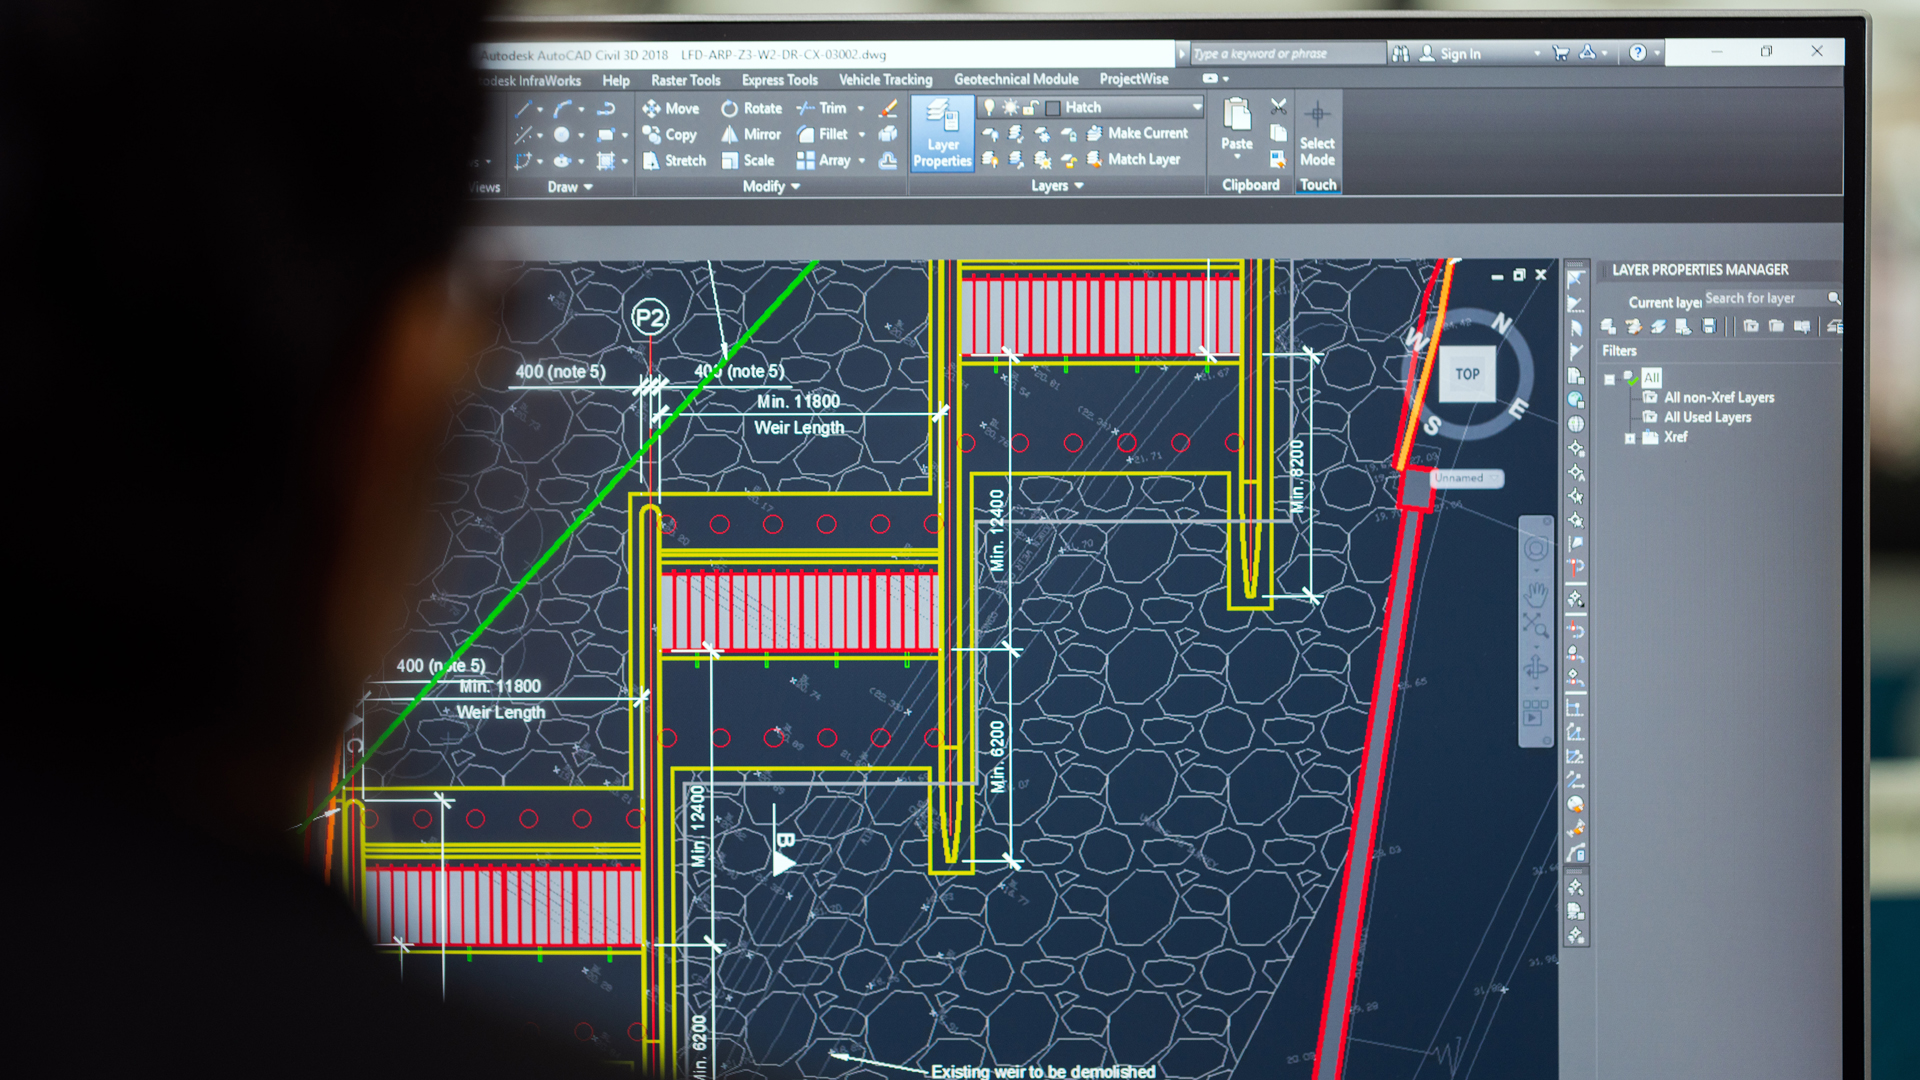This screenshot has height=1080, width=1920.
Task: Click Layer Off icon in Layers panel
Action: pyautogui.click(x=990, y=133)
